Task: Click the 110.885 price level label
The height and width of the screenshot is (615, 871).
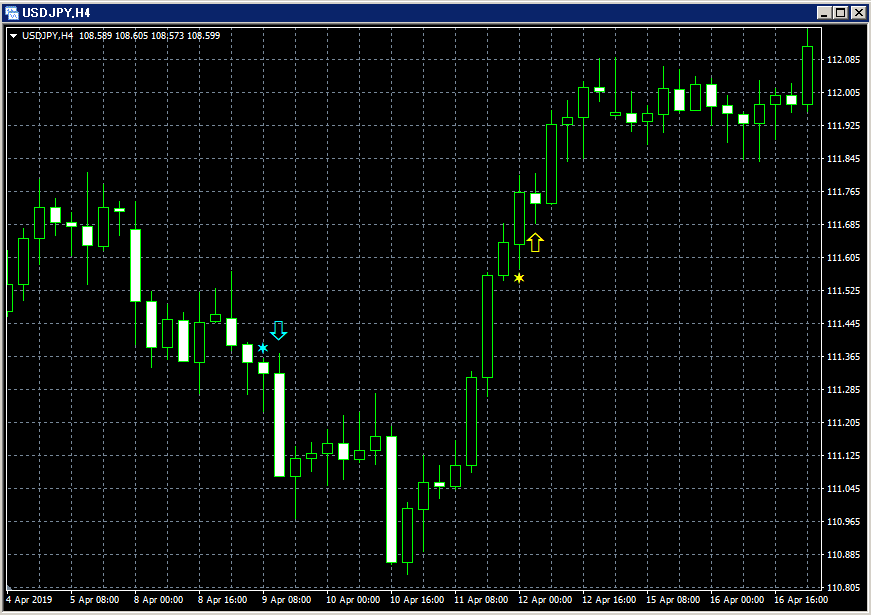Action: (843, 554)
